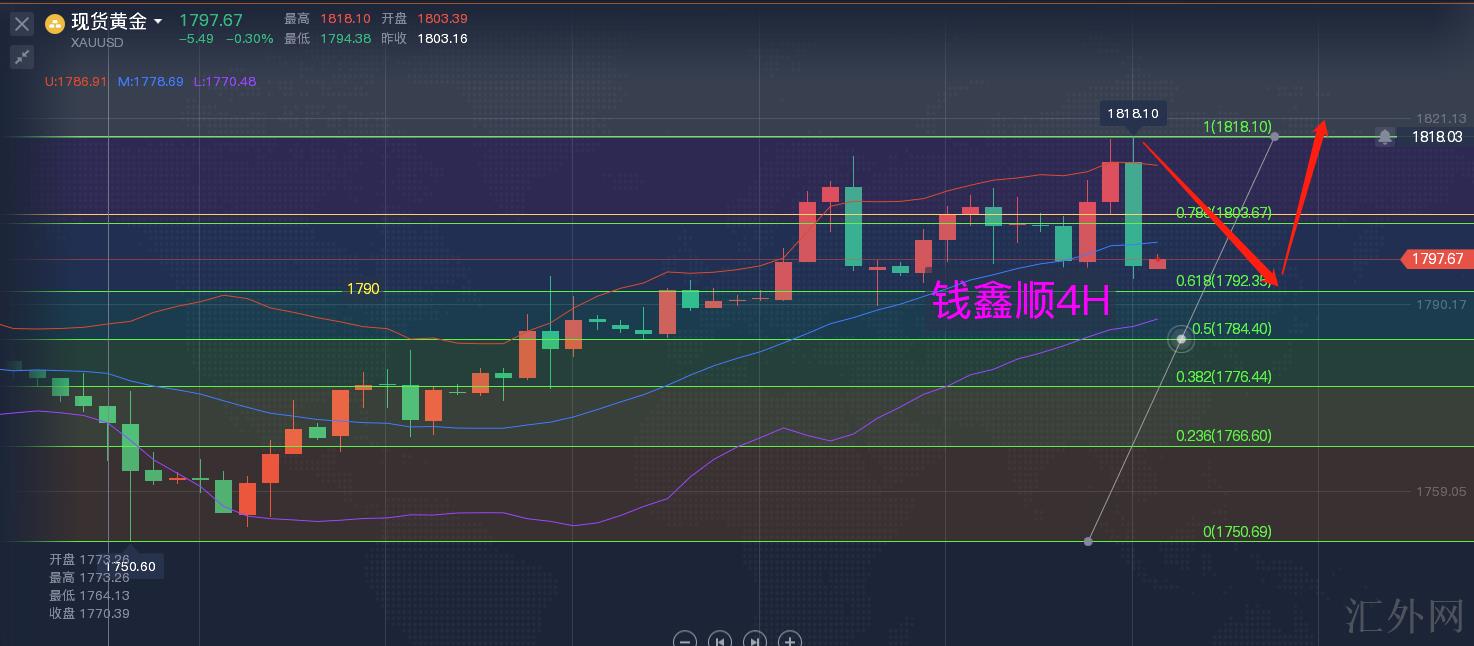Select the yellow 1790 price annotation
This screenshot has width=1474, height=646.
tap(363, 289)
